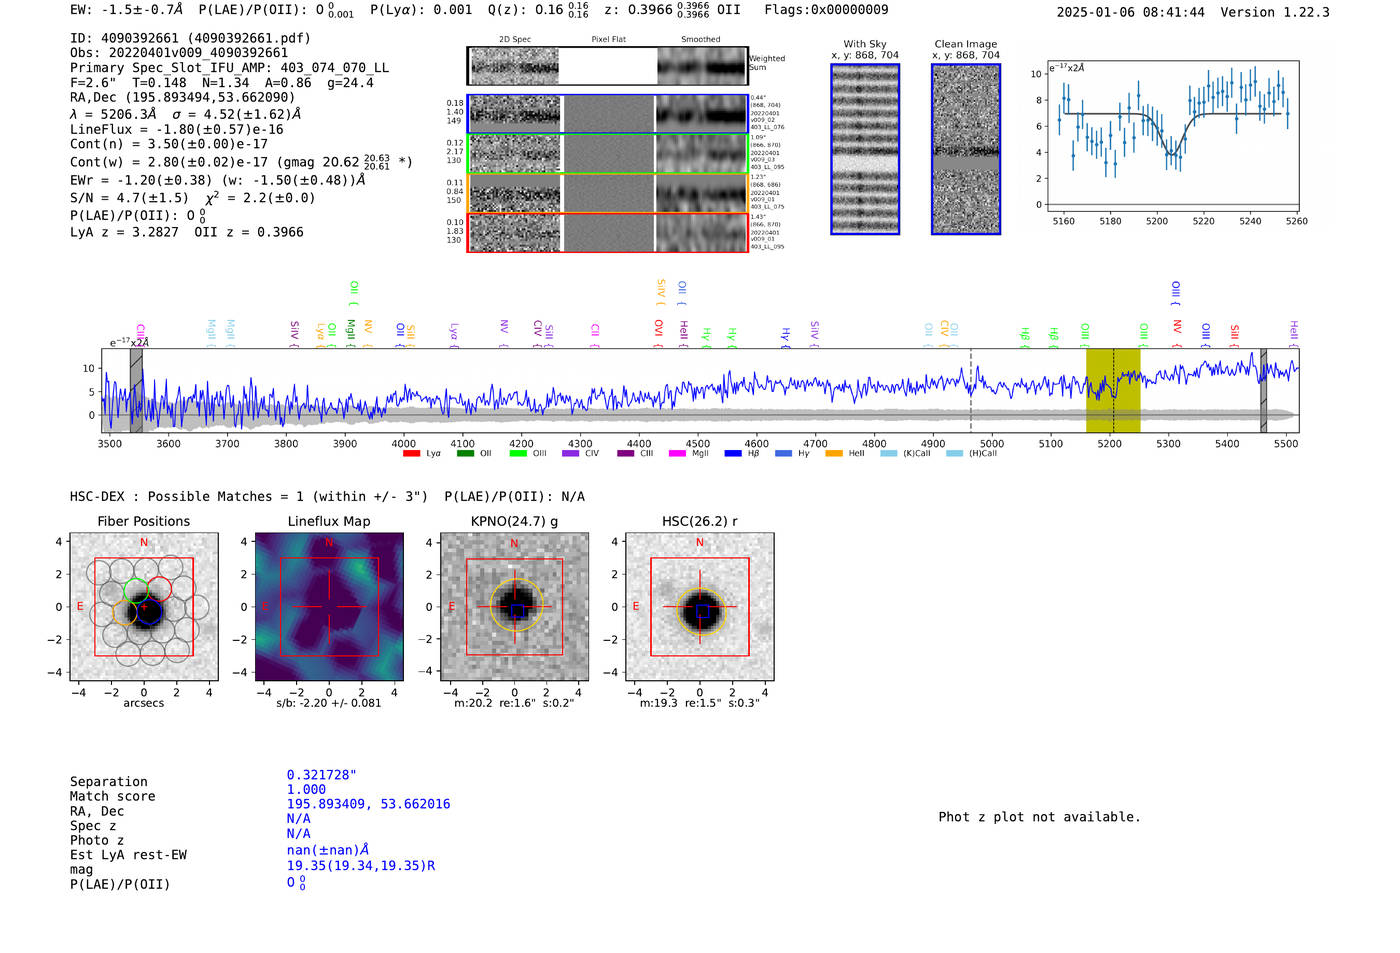Open the Clean Image panel
The width and height of the screenshot is (1400, 953).
(x=966, y=149)
